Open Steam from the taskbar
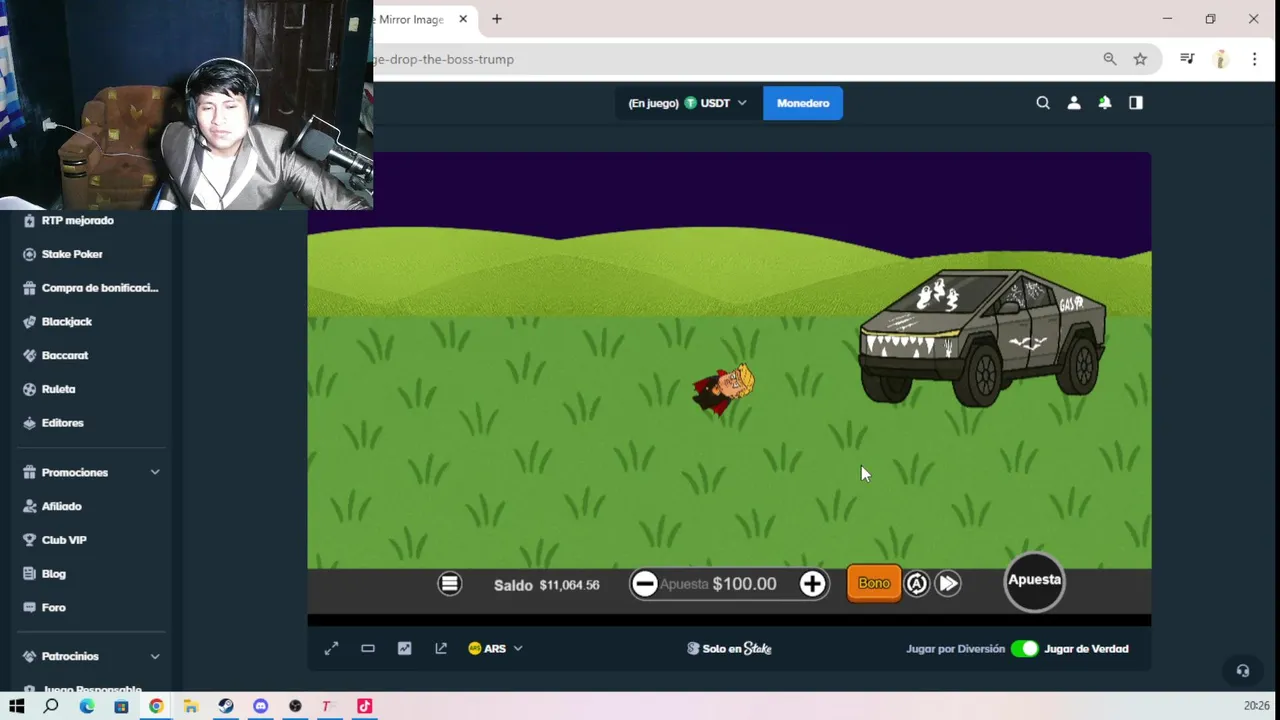 (226, 706)
